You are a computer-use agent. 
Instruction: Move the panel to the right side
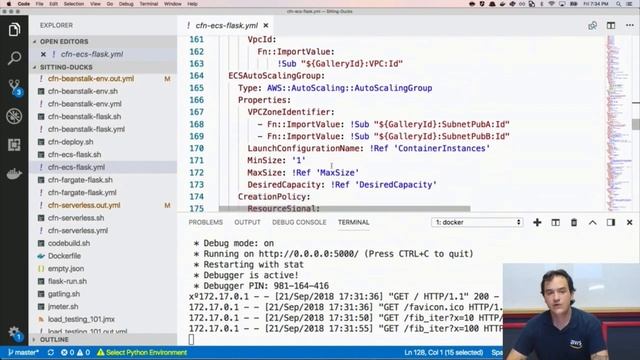click(611, 222)
